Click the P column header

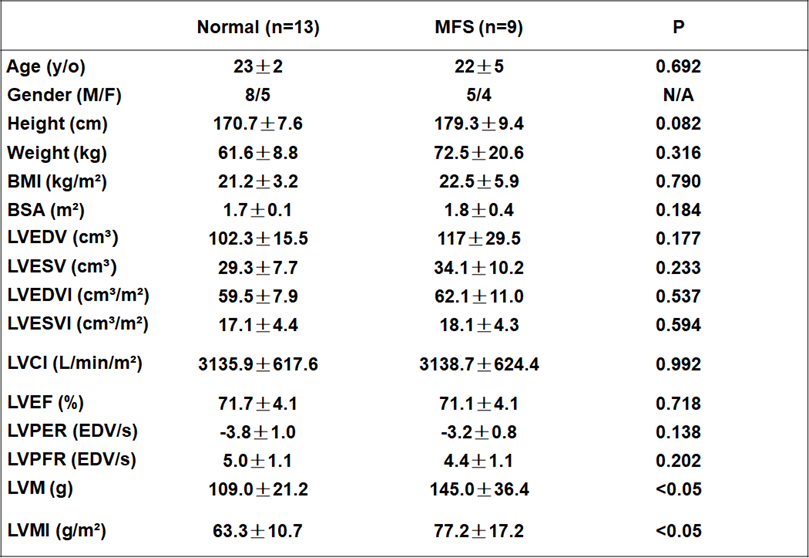point(678,27)
